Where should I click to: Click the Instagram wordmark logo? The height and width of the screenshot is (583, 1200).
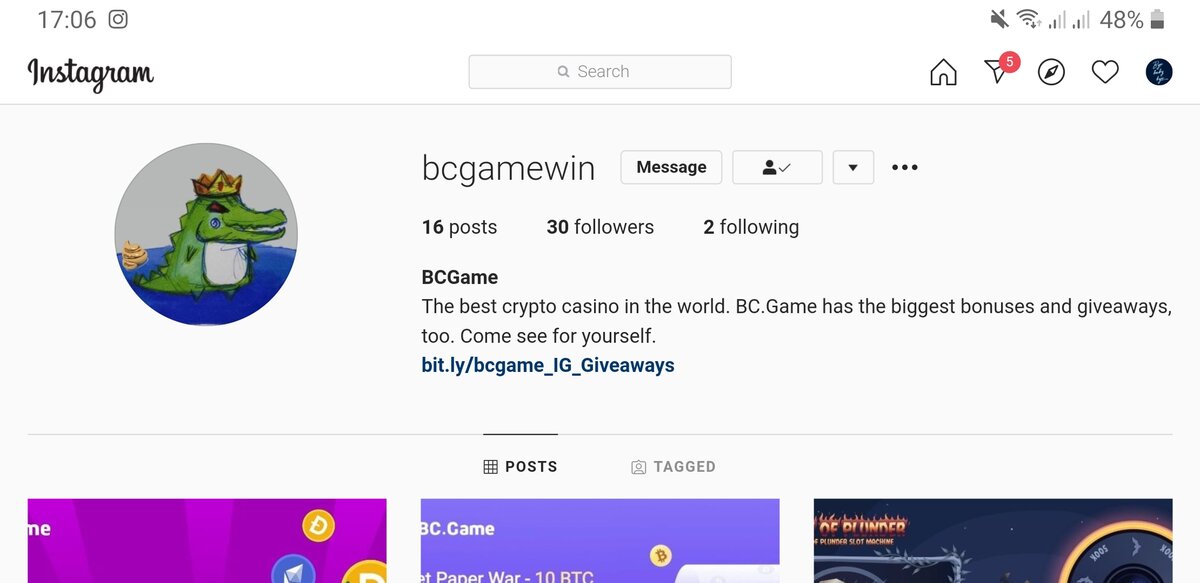(91, 74)
